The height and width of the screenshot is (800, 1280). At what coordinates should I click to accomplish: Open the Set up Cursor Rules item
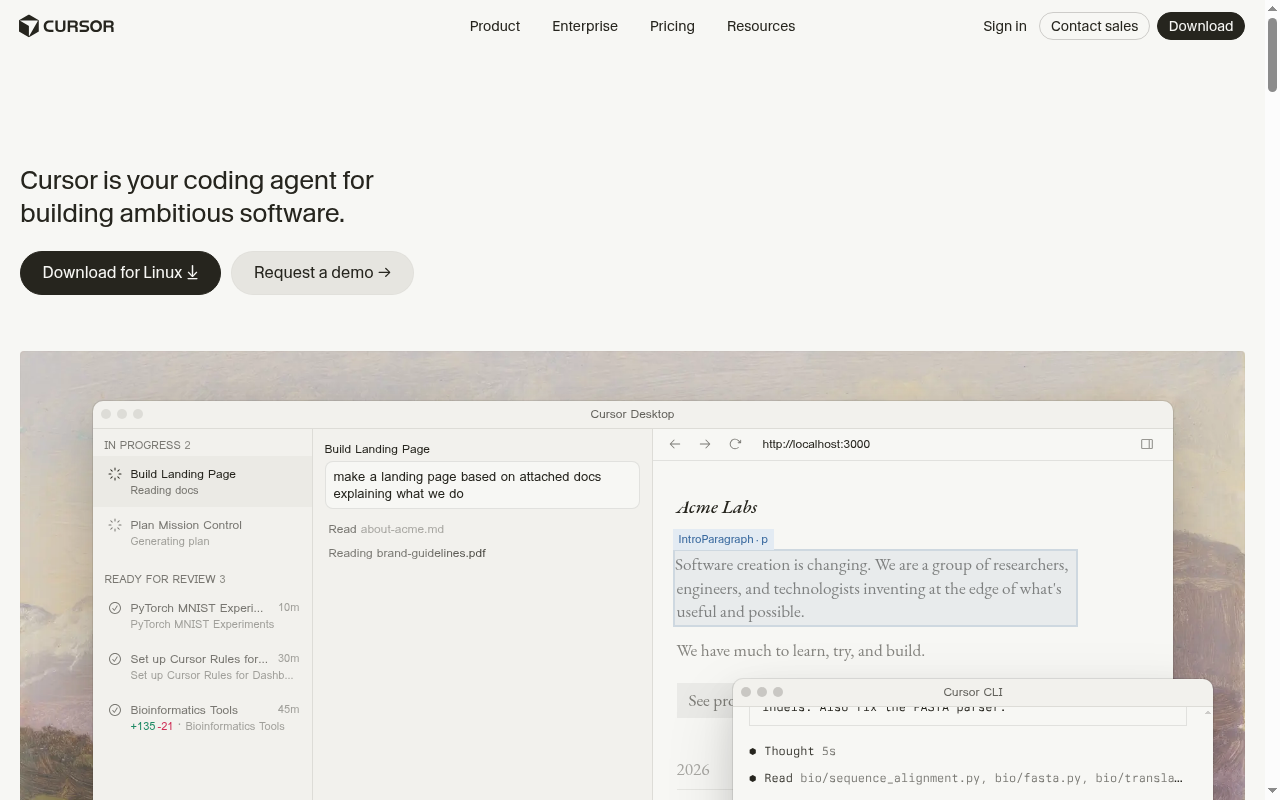(x=203, y=666)
